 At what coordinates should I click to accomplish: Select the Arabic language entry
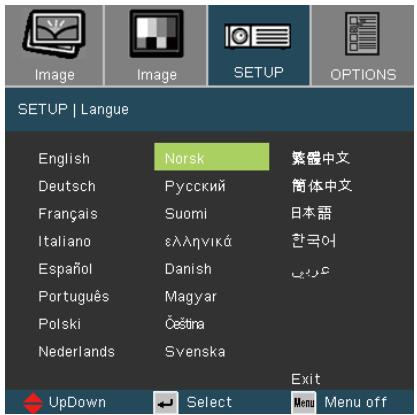click(x=311, y=272)
